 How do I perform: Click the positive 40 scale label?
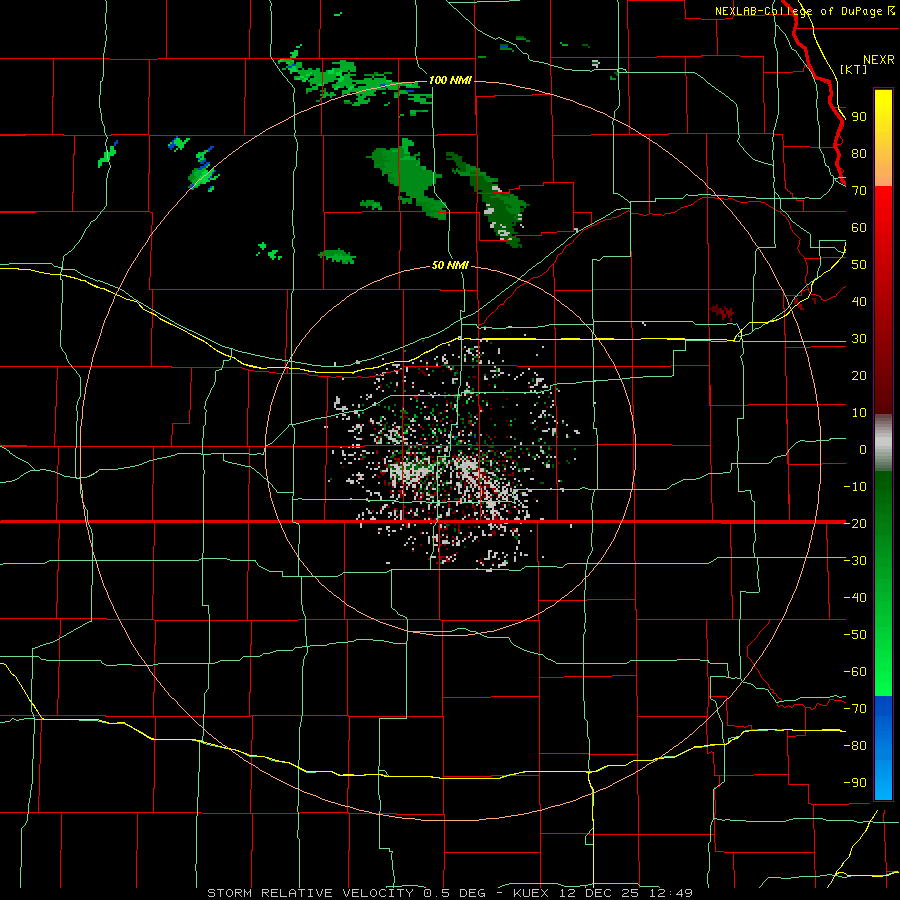[859, 302]
